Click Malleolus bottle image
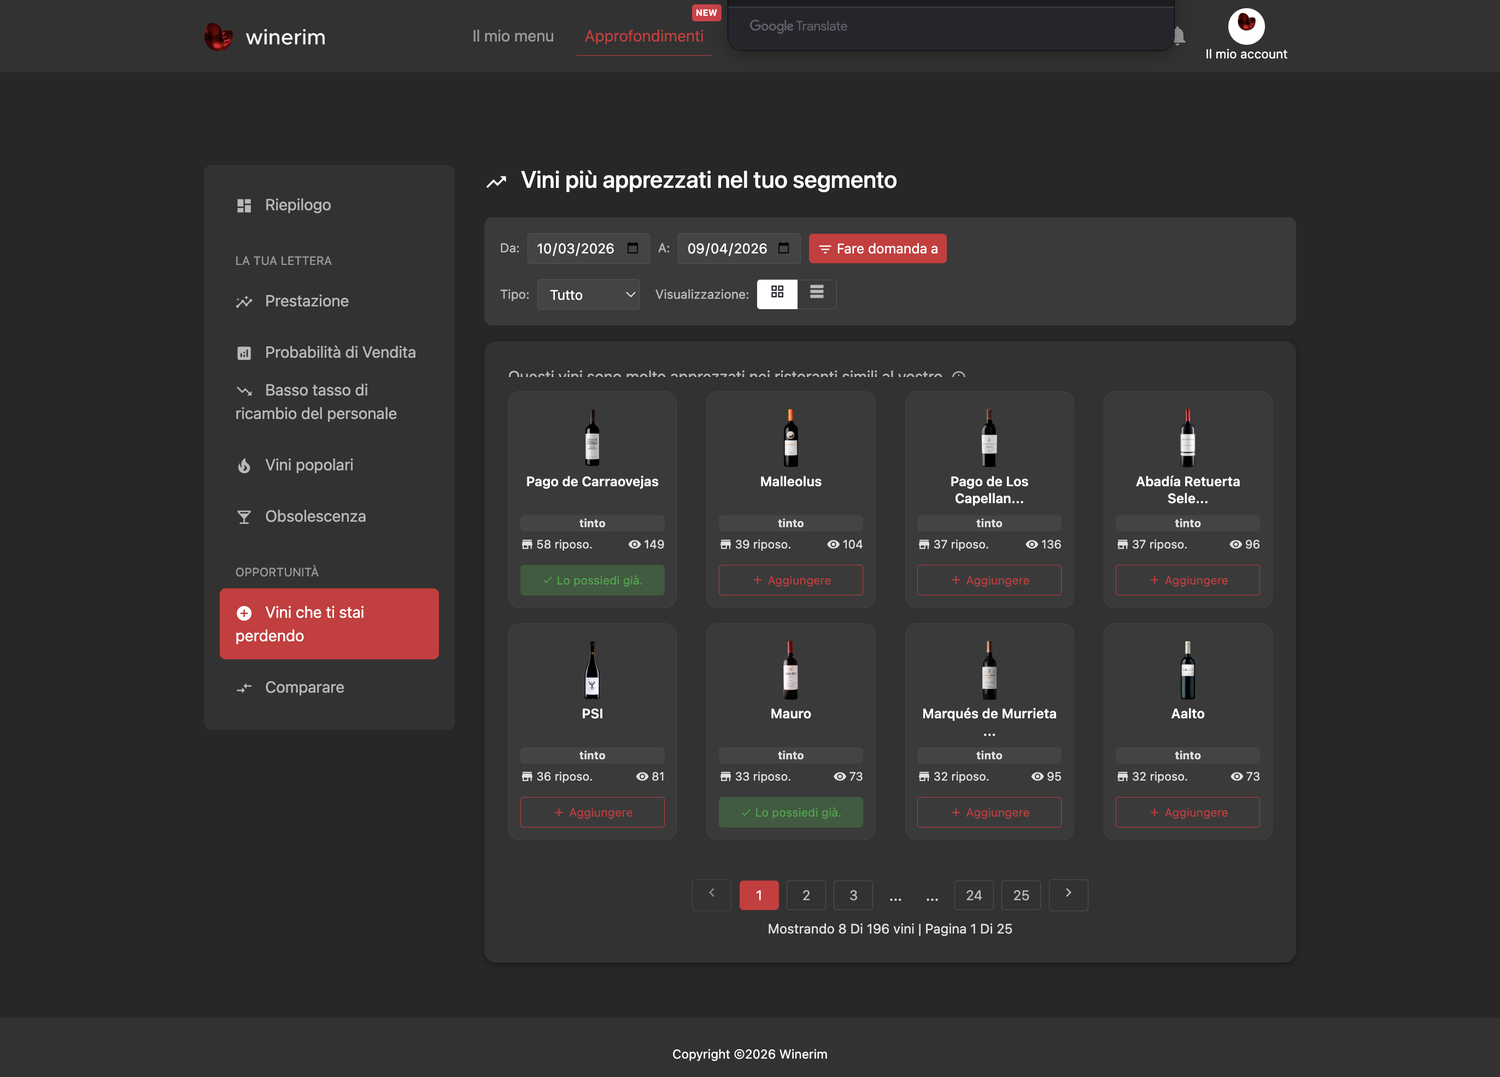This screenshot has height=1077, width=1500. (791, 438)
